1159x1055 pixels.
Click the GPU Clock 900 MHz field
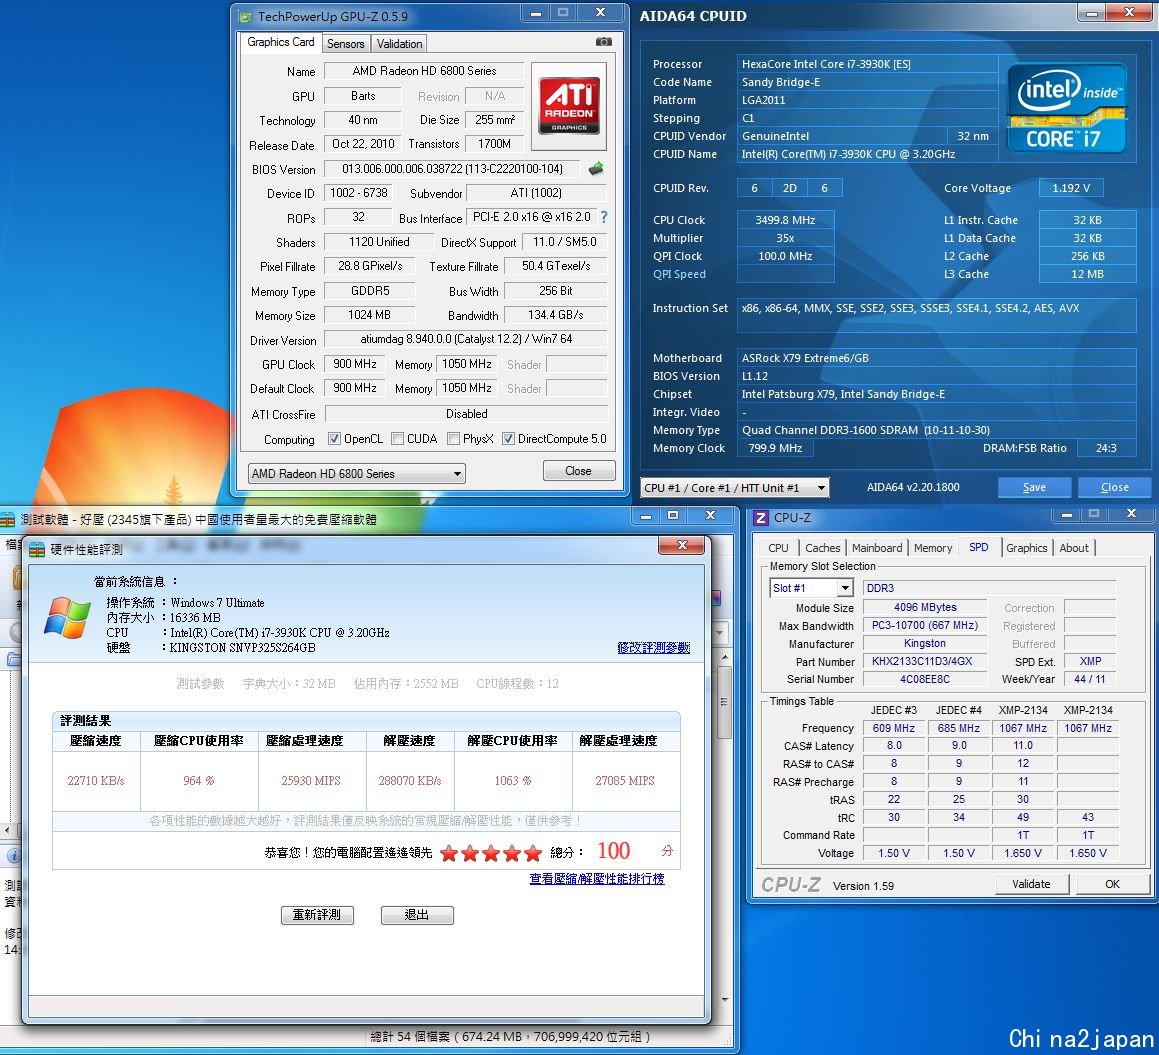pyautogui.click(x=355, y=364)
